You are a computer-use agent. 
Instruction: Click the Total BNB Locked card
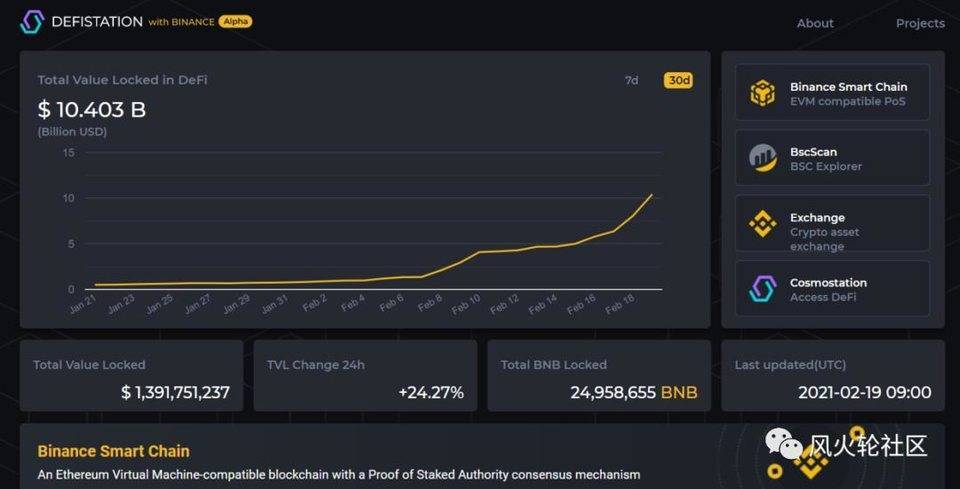(599, 376)
